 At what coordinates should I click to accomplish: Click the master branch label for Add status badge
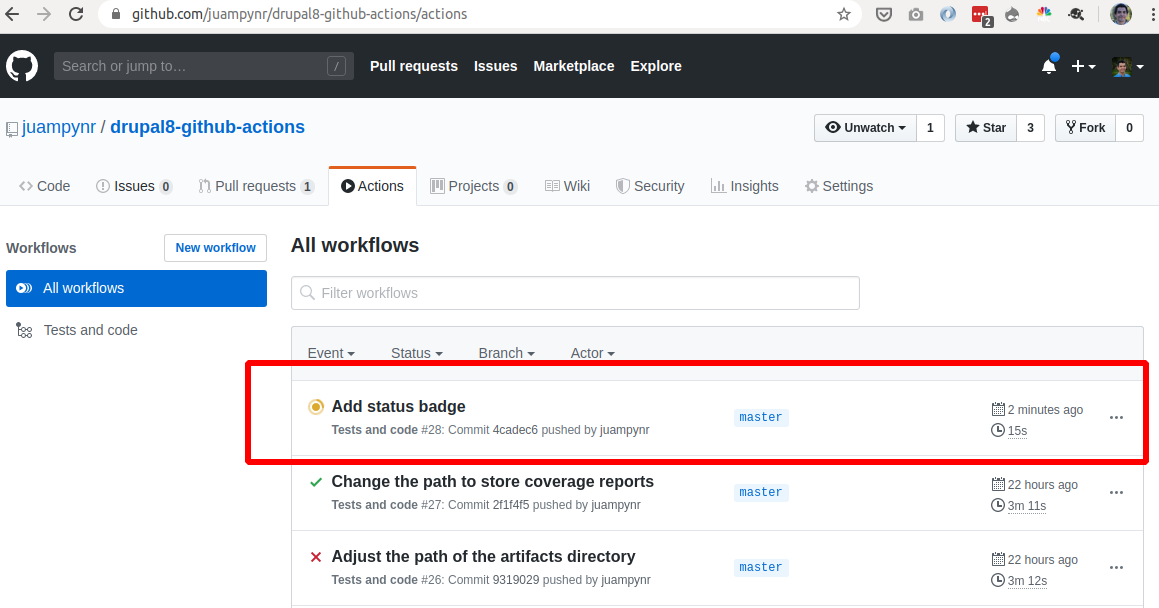[761, 417]
